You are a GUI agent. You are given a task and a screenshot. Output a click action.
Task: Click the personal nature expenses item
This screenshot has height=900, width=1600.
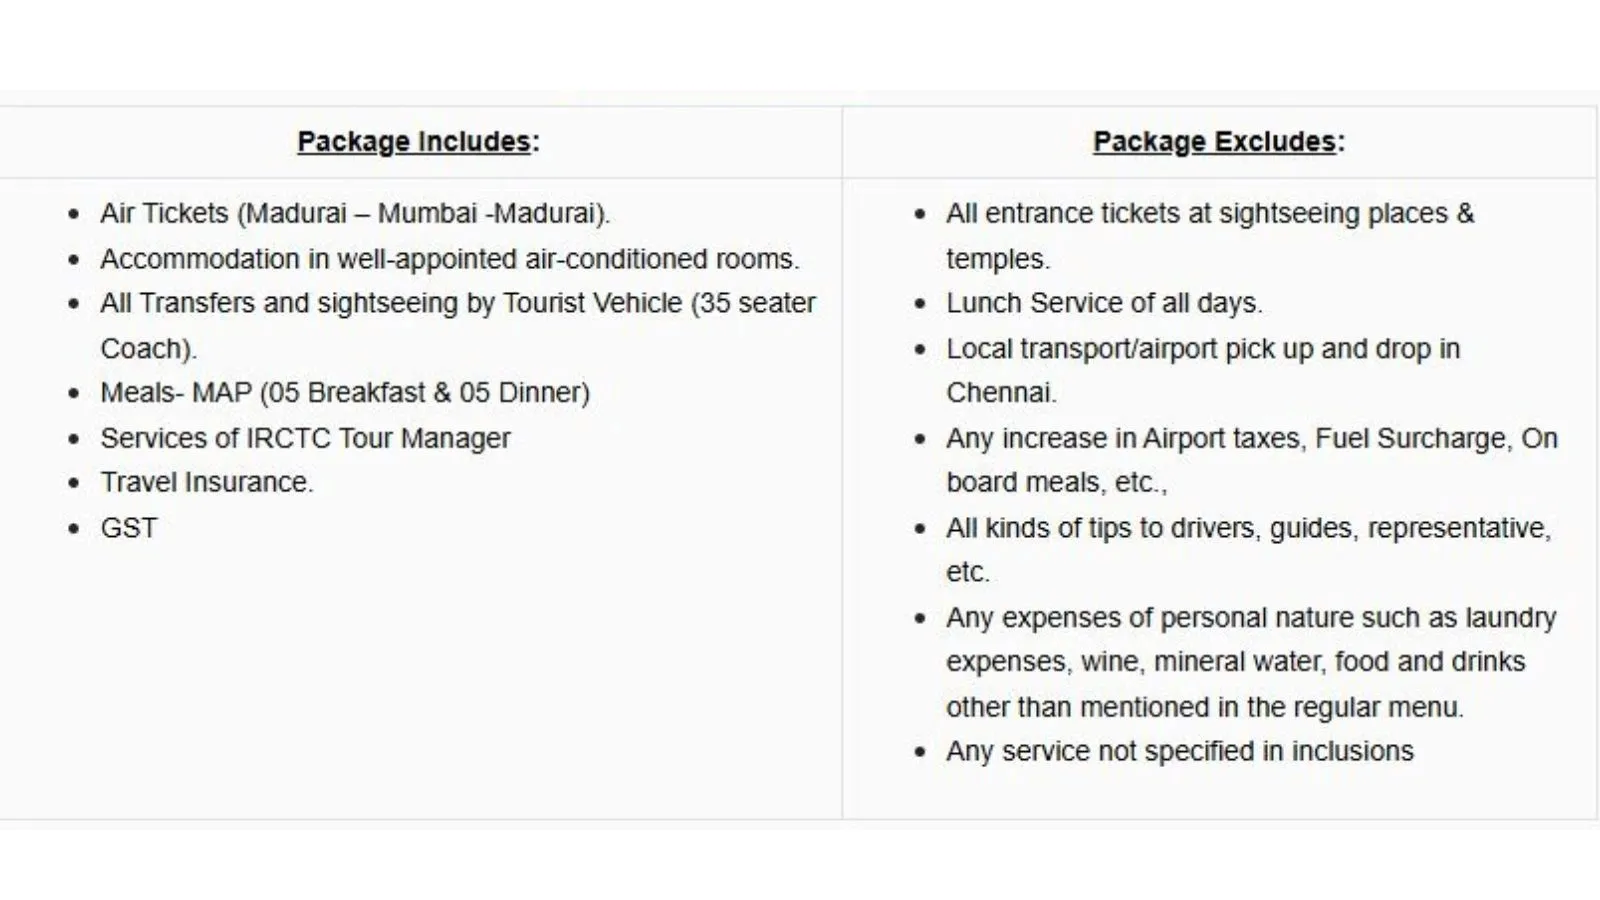click(1250, 618)
